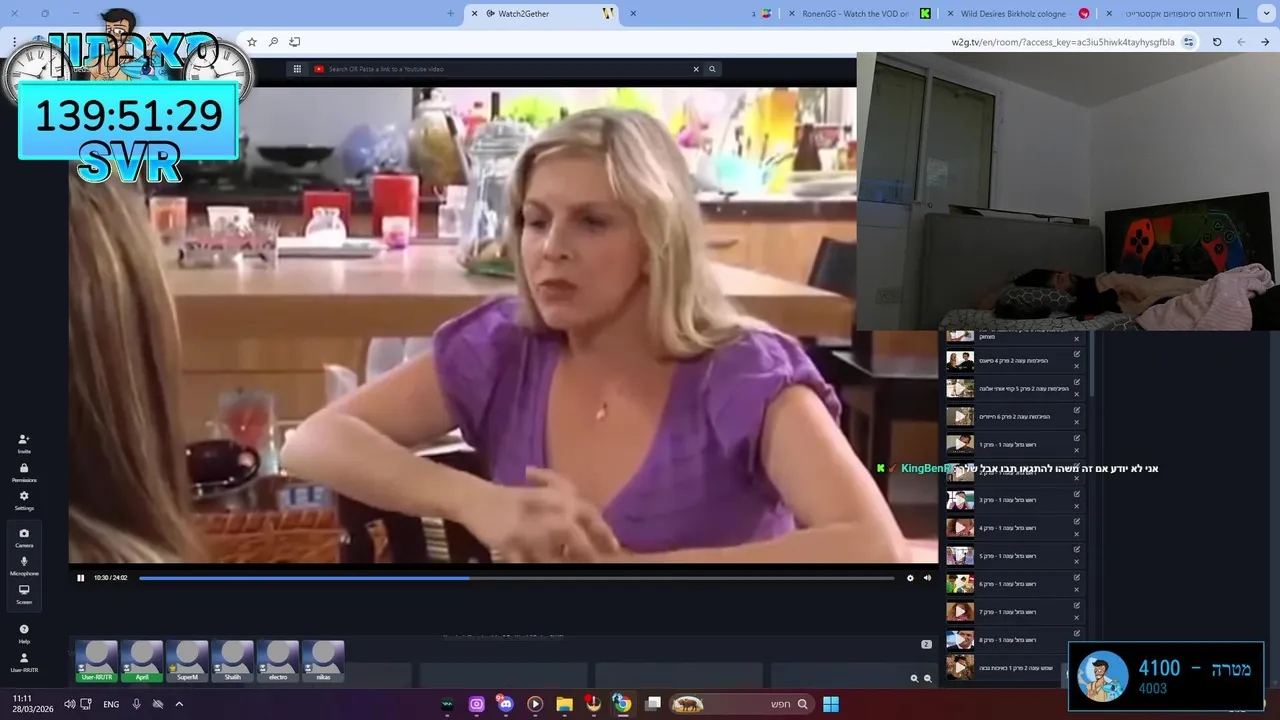Play playlist item season 2 episode 4

coord(960,361)
